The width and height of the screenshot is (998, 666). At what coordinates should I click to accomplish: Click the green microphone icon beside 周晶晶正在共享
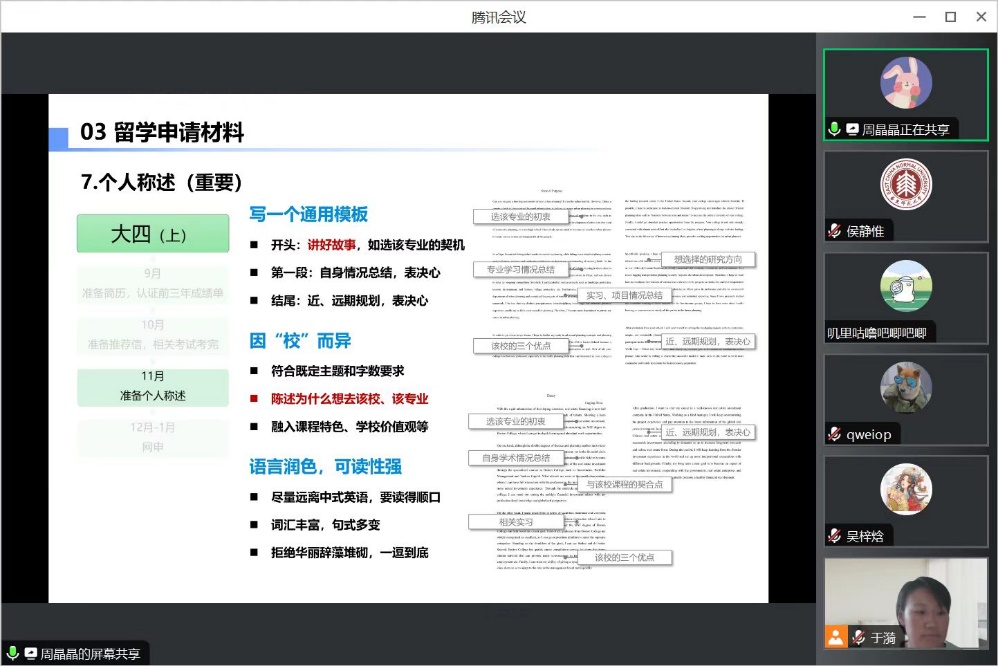coord(835,129)
